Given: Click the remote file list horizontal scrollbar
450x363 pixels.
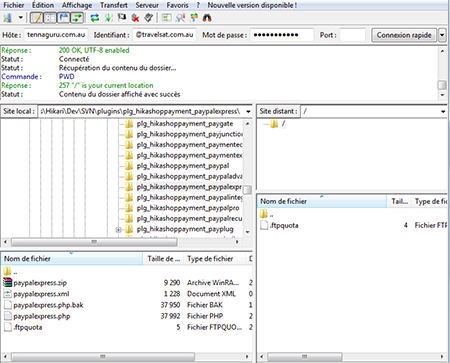Looking at the screenshot, I should tap(304, 357).
